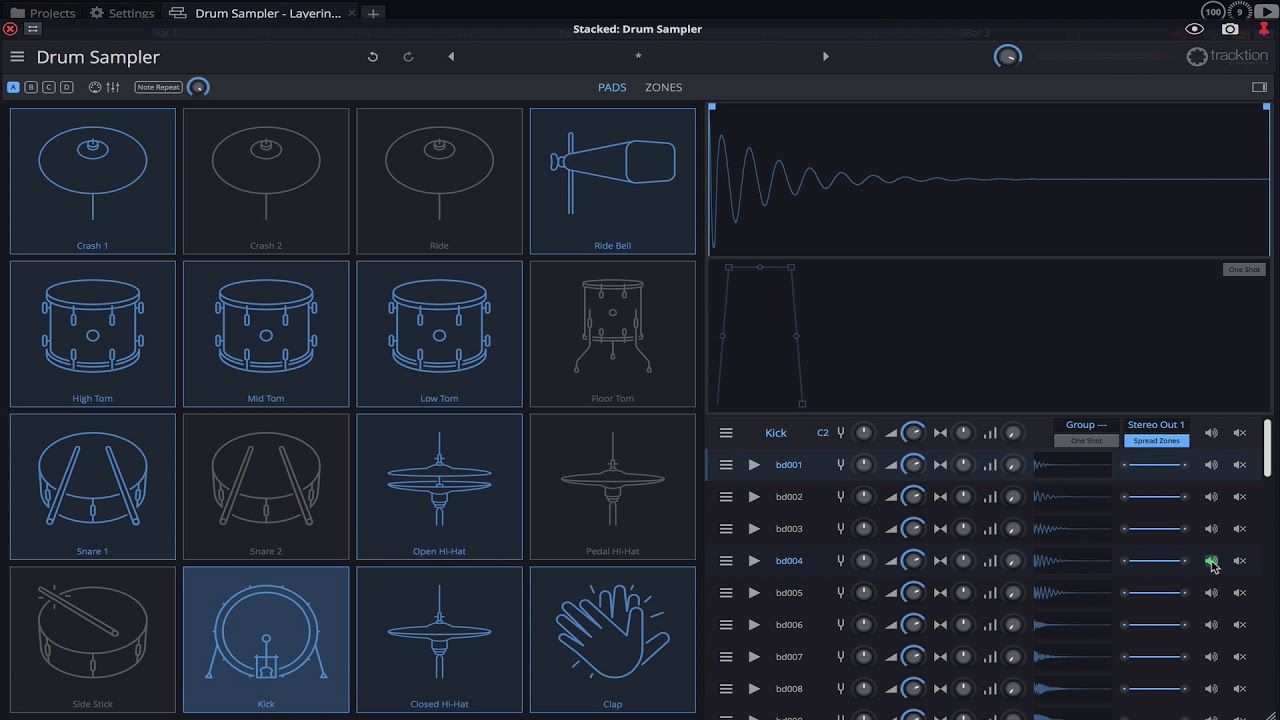Open the bd007 layer row menu

(x=726, y=657)
